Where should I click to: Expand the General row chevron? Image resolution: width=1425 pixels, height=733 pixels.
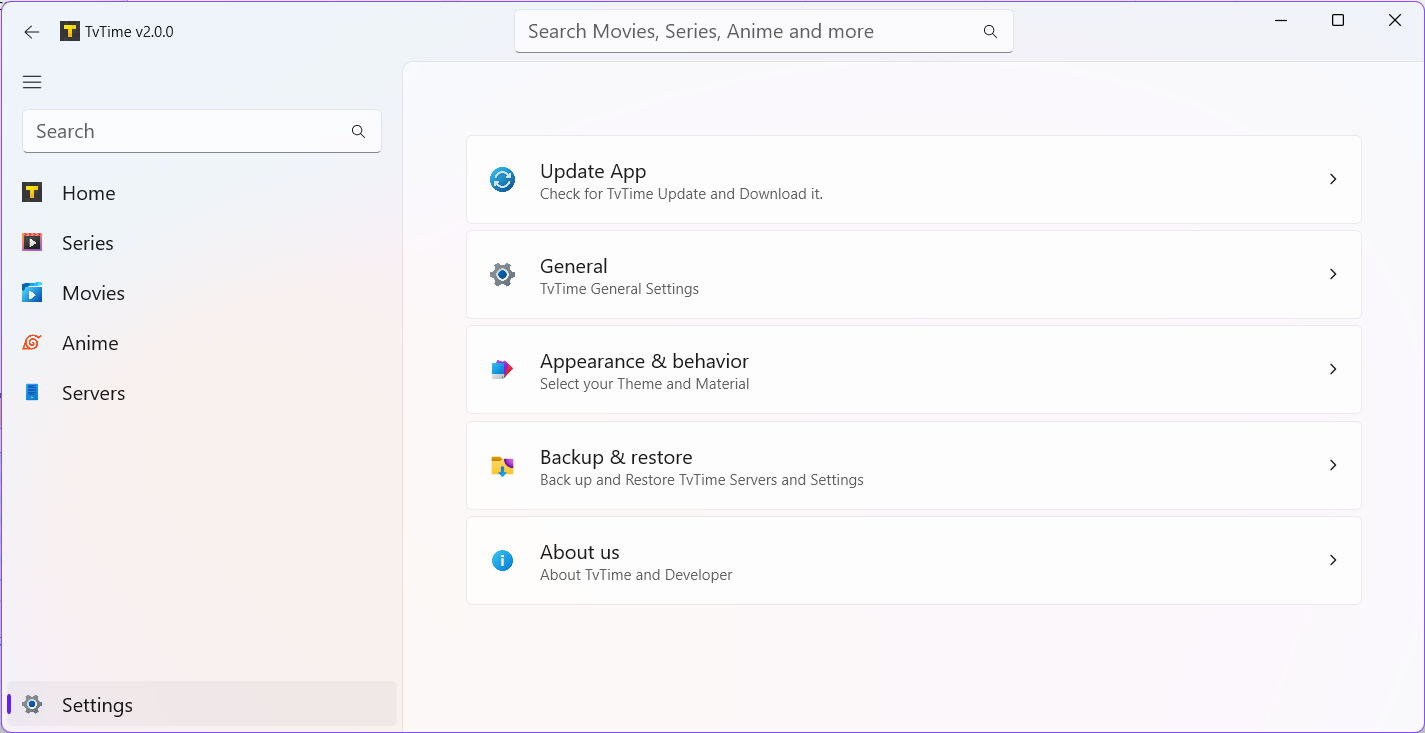[1333, 274]
